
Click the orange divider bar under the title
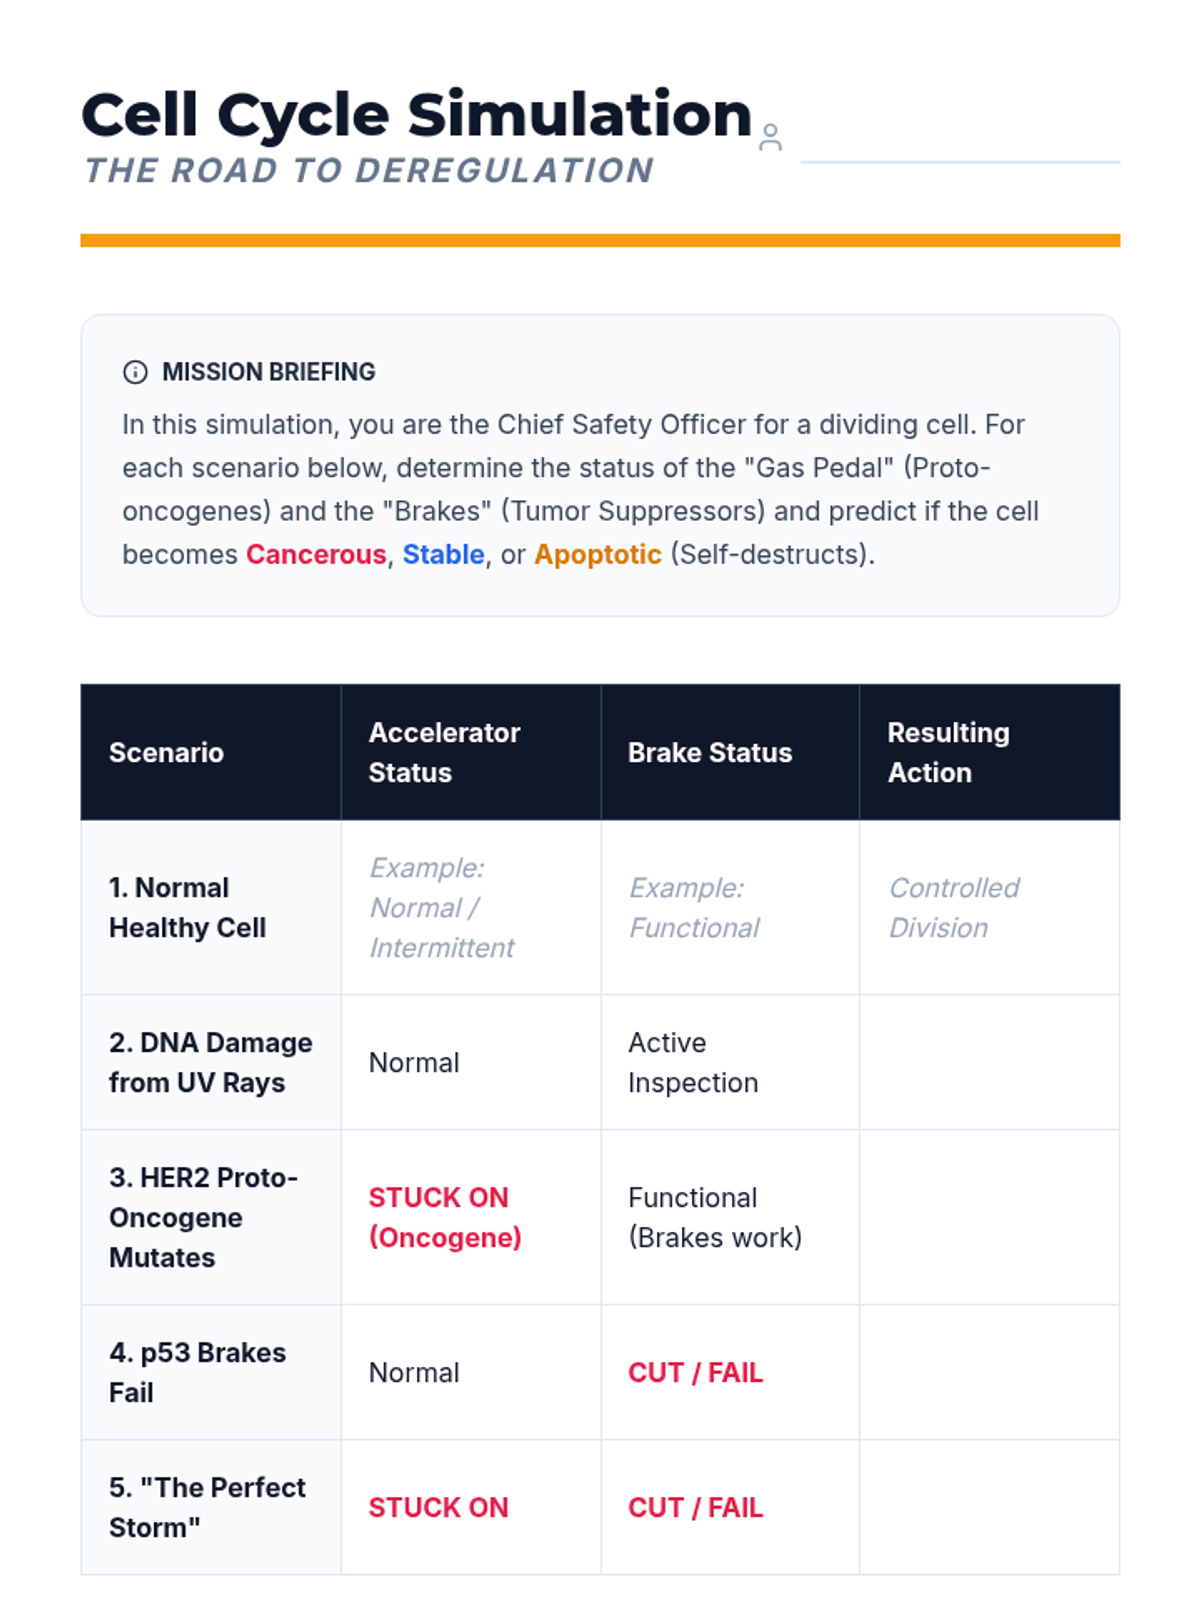click(x=600, y=240)
